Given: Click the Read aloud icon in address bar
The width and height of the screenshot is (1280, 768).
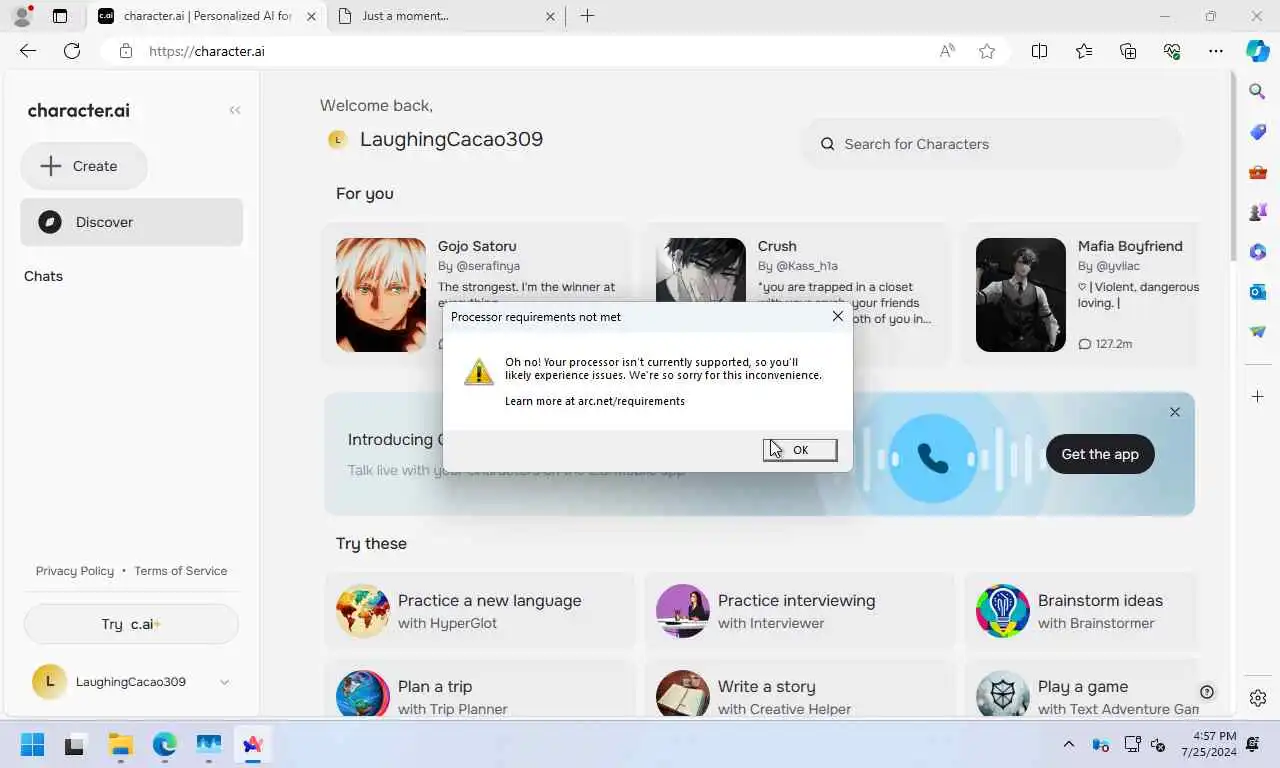Looking at the screenshot, I should click(947, 51).
